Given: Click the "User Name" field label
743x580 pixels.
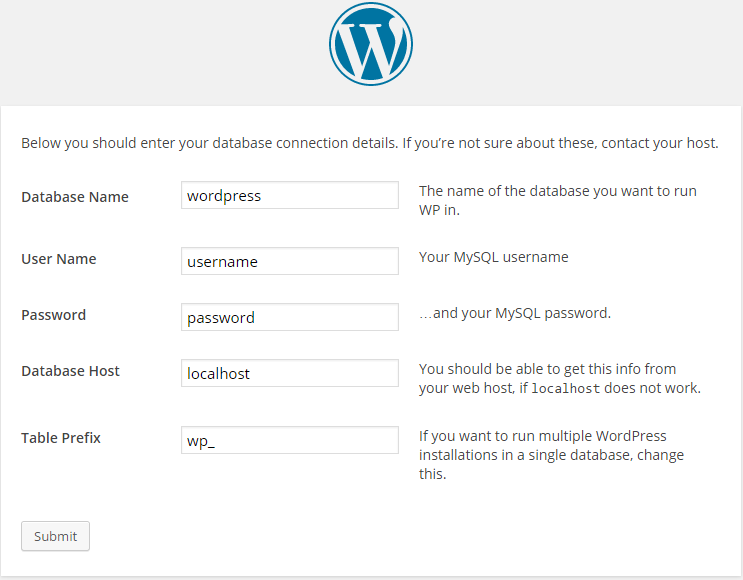Looking at the screenshot, I should pos(59,259).
